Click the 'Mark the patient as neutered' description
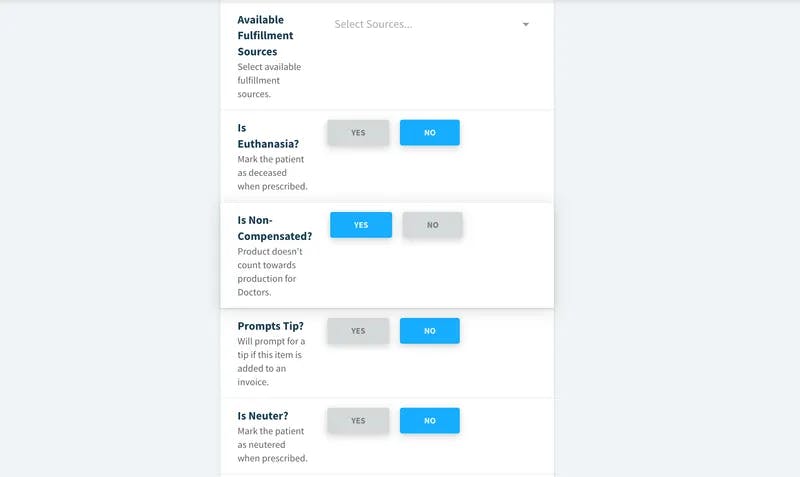800x477 pixels. (272, 444)
